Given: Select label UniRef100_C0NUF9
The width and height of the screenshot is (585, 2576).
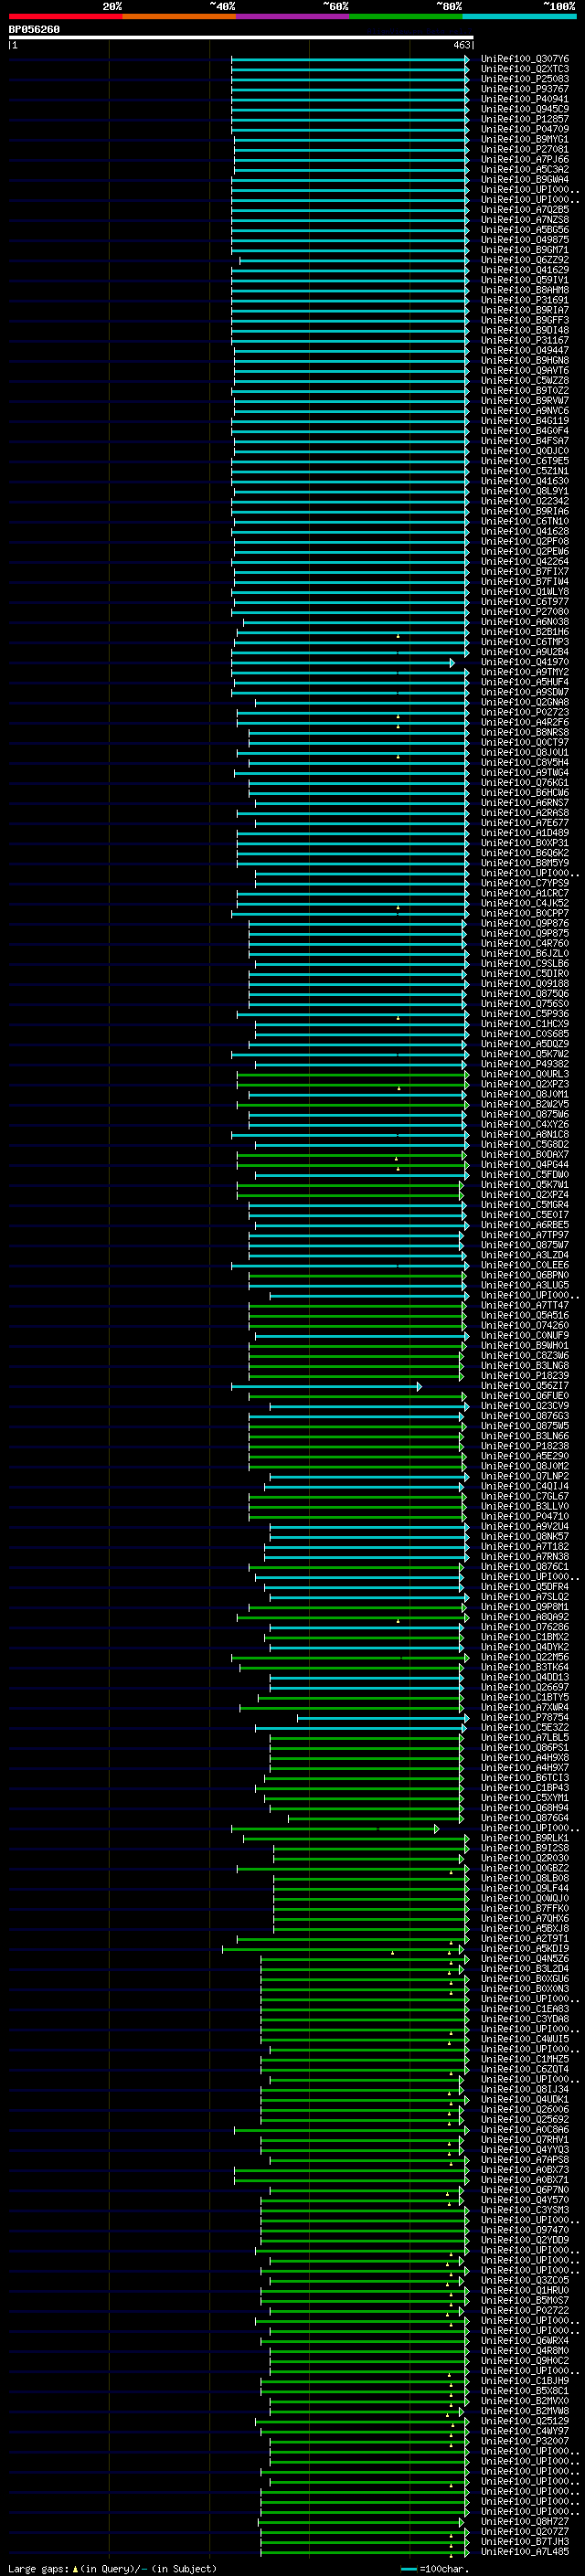Looking at the screenshot, I should [x=525, y=1335].
